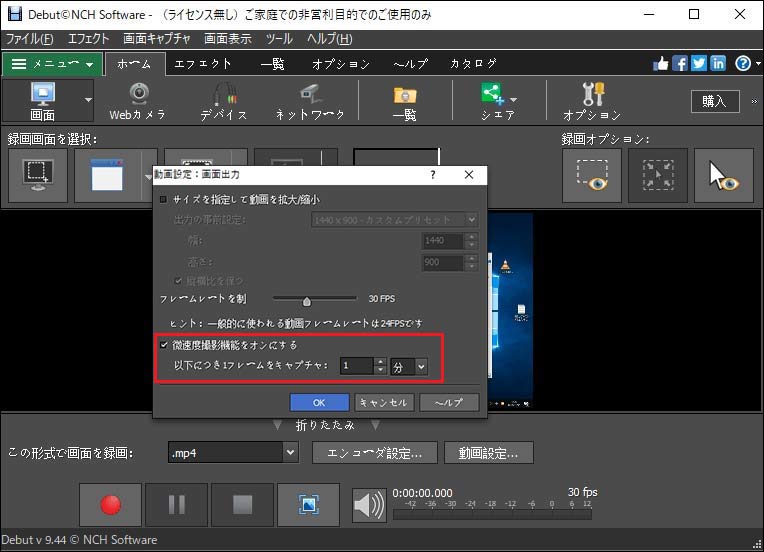Open the green メニュー dropdown button

(x=52, y=64)
